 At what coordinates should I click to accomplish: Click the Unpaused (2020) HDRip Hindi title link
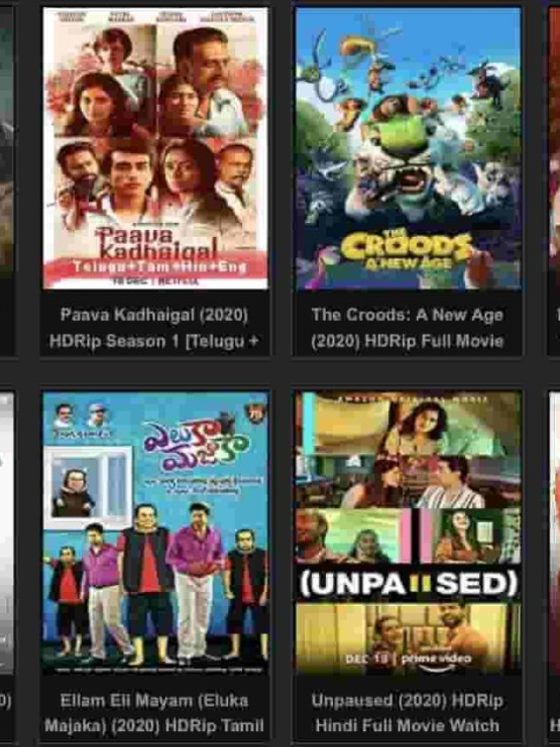coord(407,713)
